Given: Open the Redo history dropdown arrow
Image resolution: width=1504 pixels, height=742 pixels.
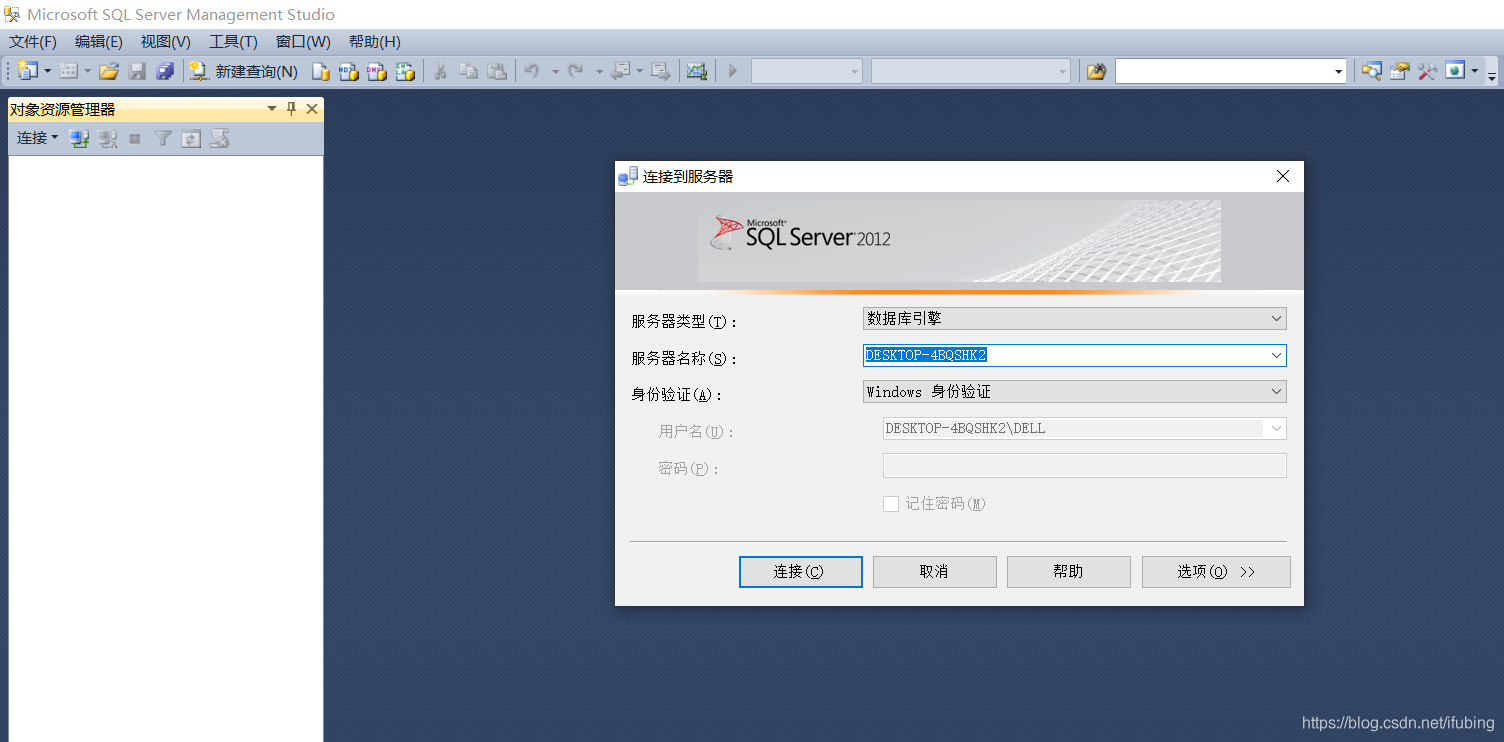Looking at the screenshot, I should [x=599, y=71].
